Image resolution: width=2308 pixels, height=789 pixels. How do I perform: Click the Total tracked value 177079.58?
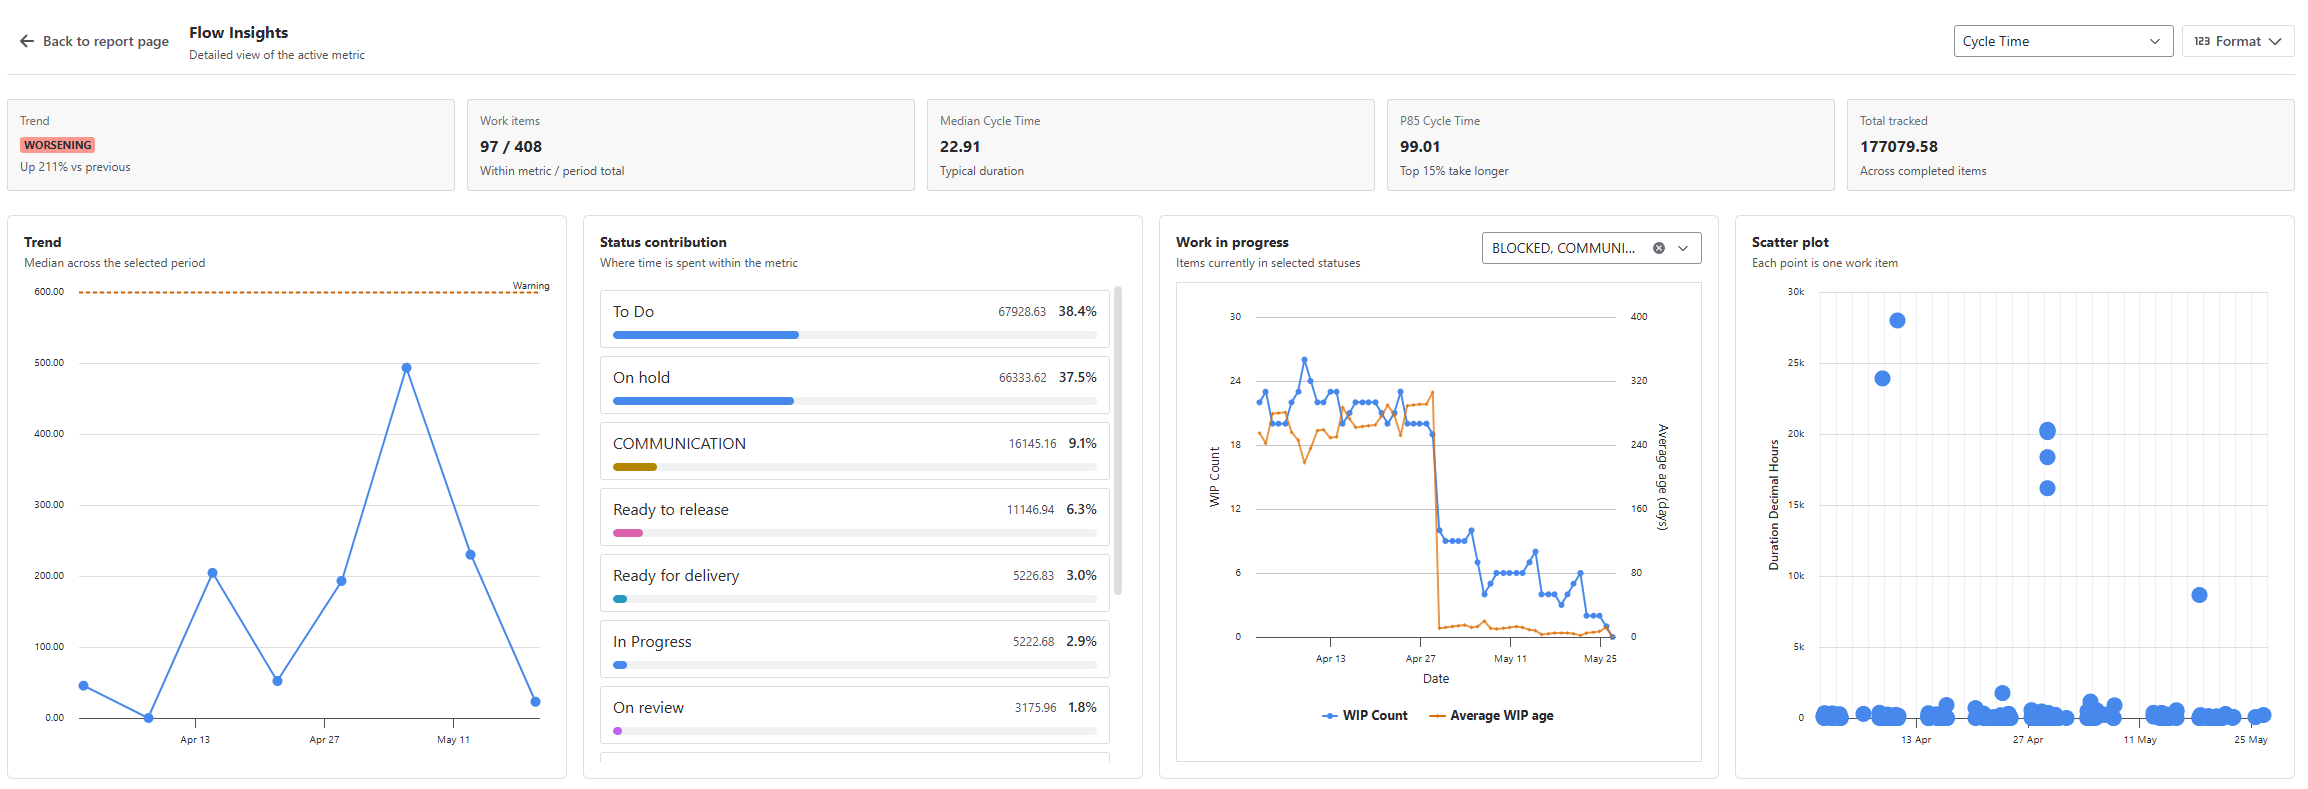[1899, 147]
